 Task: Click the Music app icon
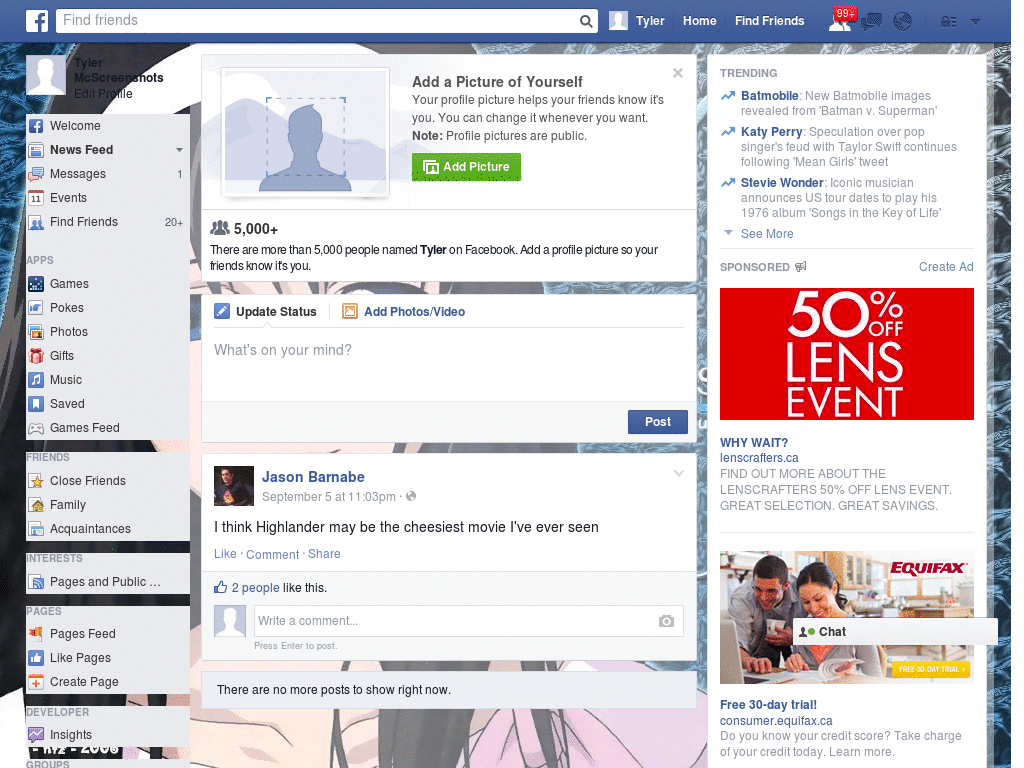(36, 379)
